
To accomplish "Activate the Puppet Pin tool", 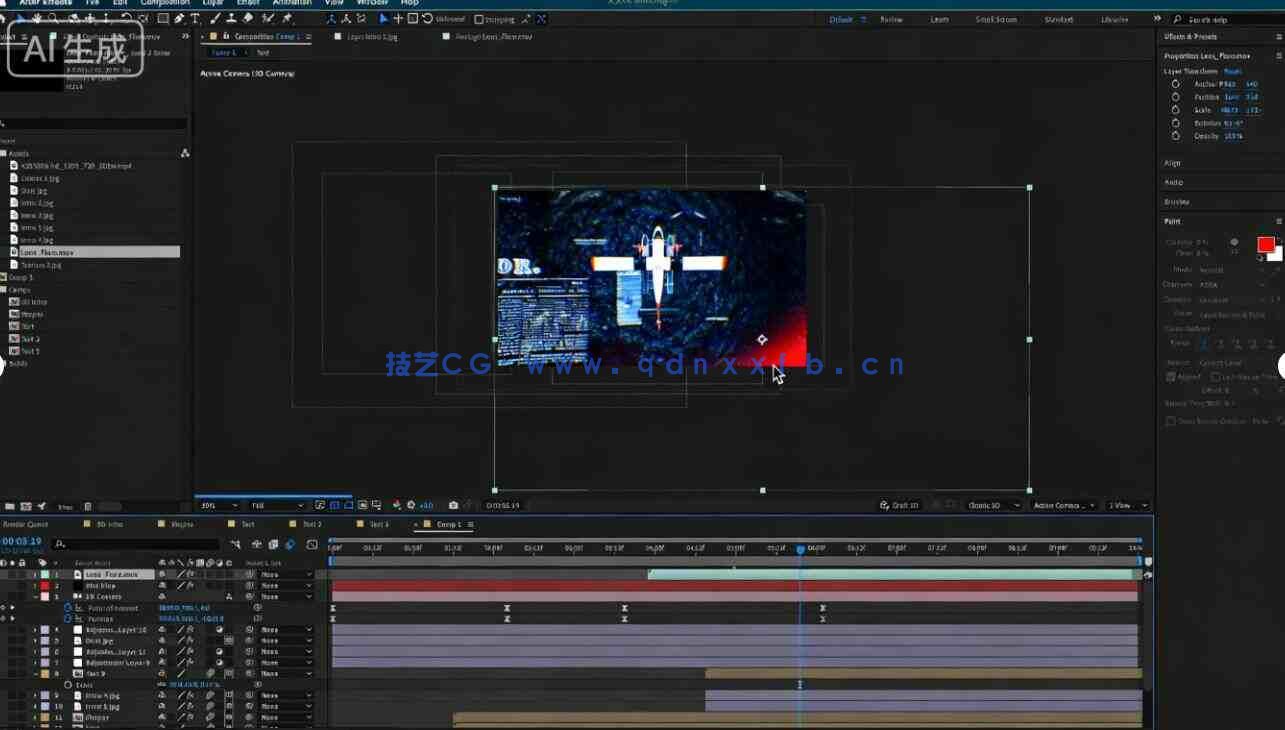I will click(288, 18).
